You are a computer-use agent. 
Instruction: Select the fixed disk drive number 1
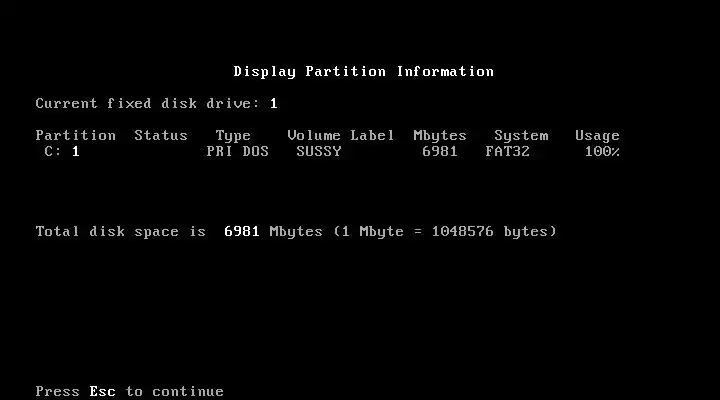274,103
